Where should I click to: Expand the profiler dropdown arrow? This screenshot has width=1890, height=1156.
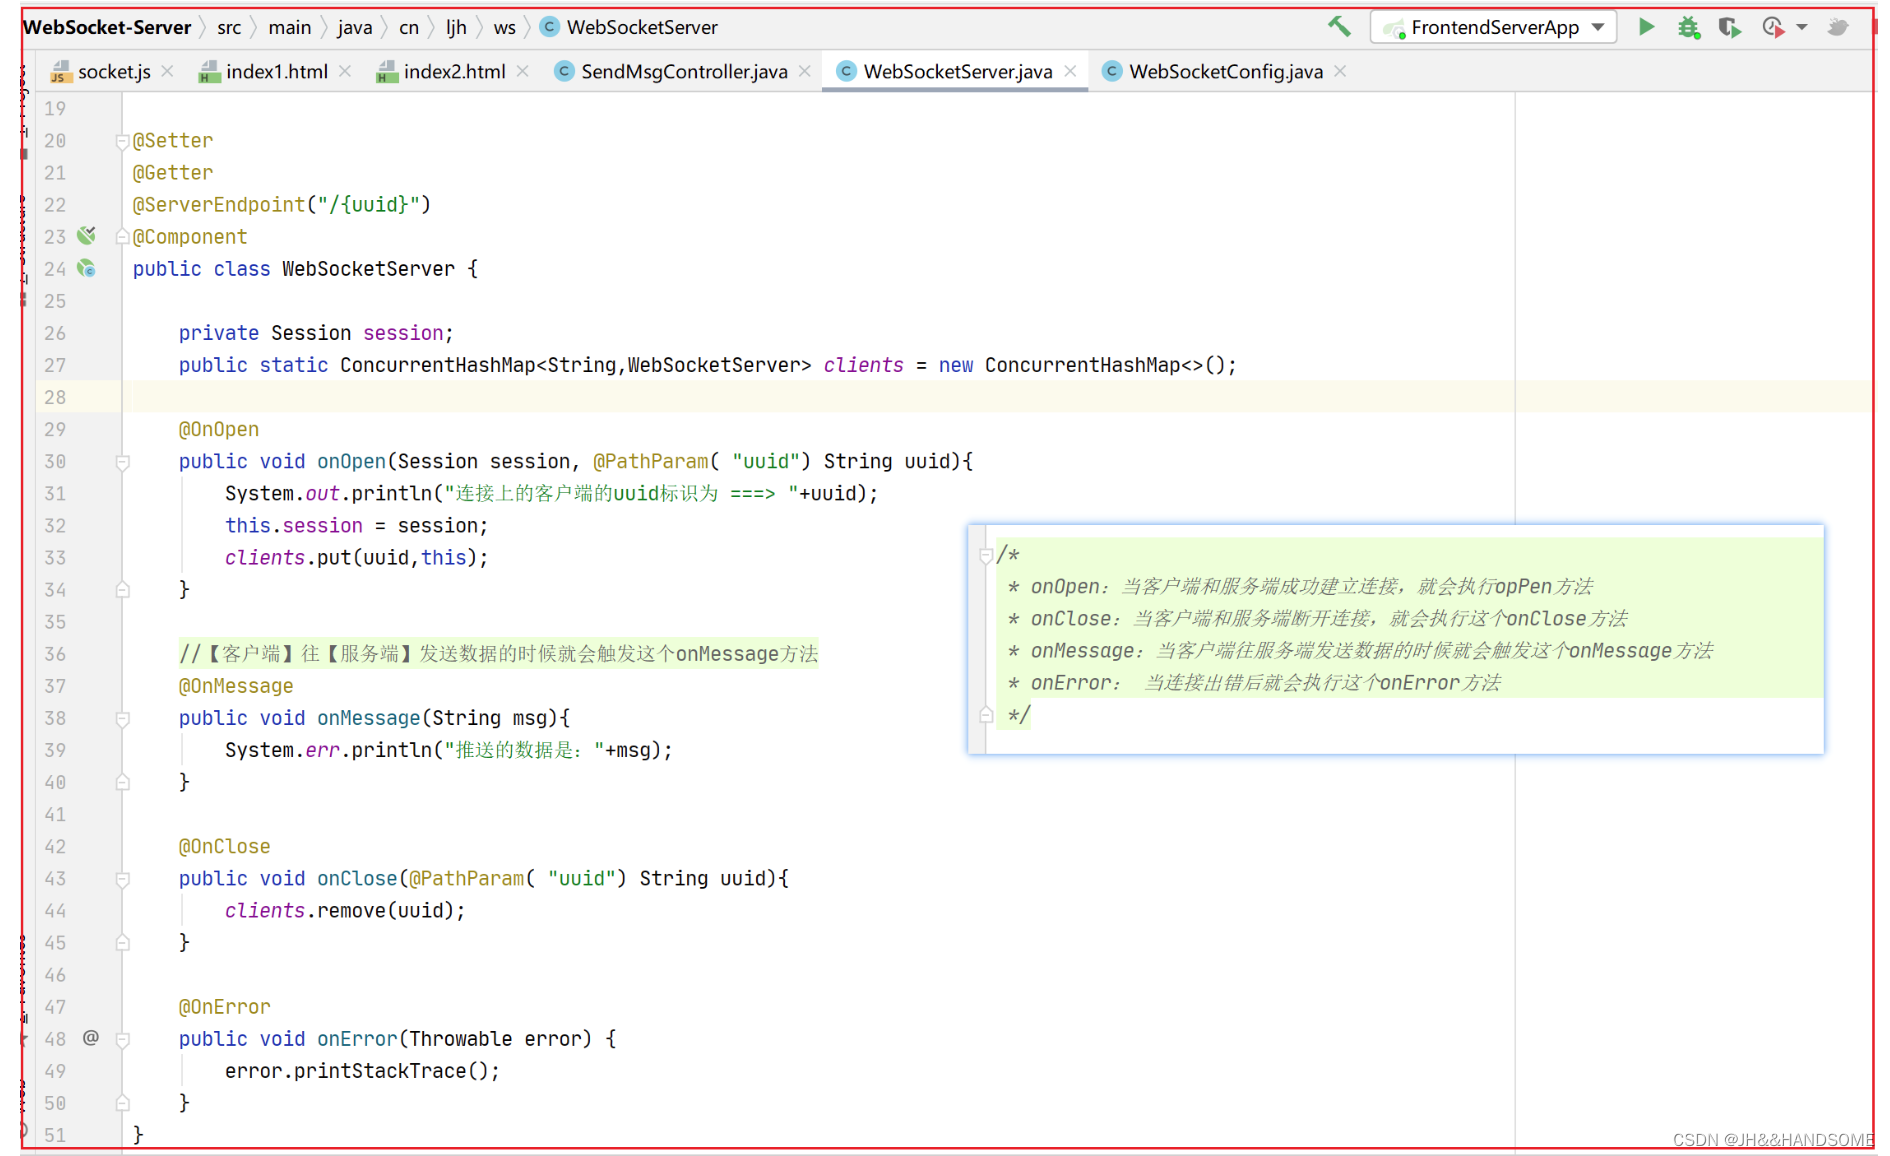click(1802, 27)
